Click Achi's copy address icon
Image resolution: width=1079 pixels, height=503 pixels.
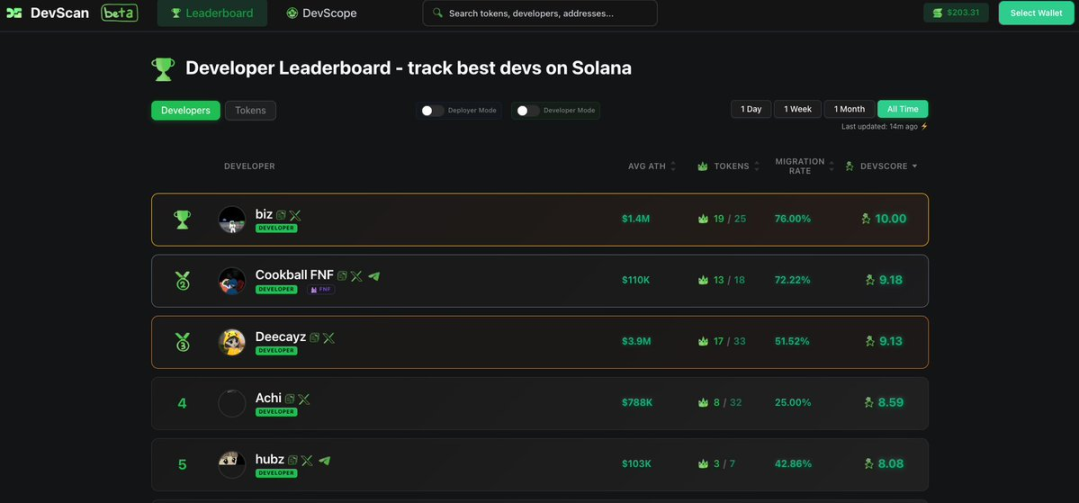290,399
